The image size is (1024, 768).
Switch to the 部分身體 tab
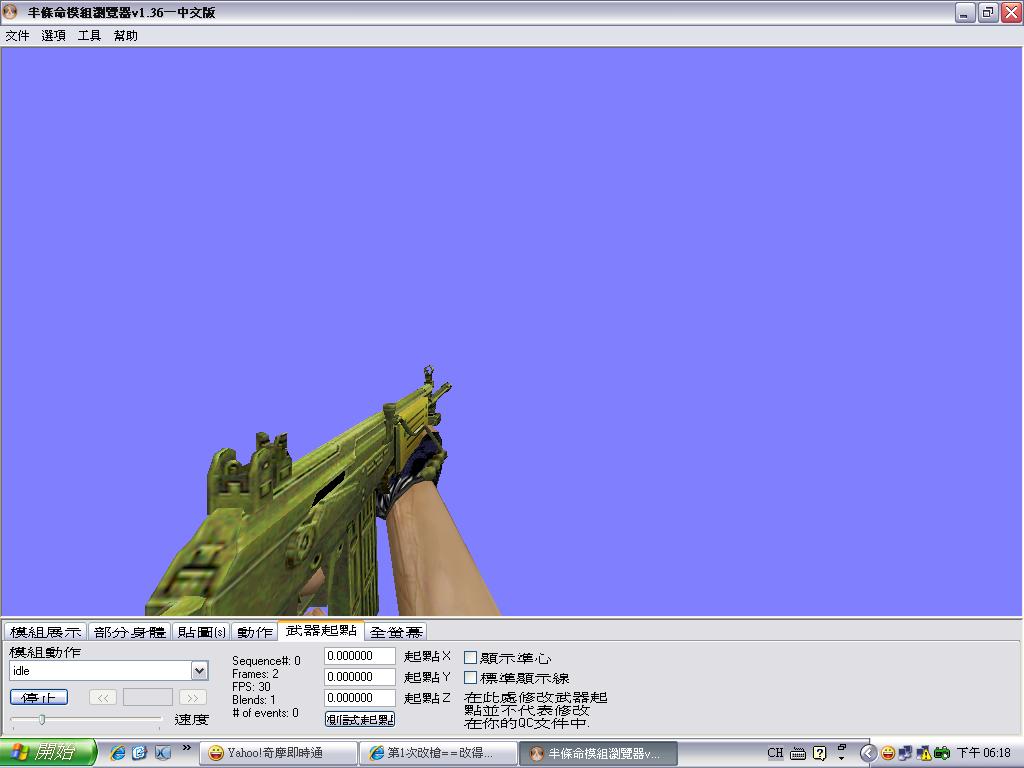(129, 632)
